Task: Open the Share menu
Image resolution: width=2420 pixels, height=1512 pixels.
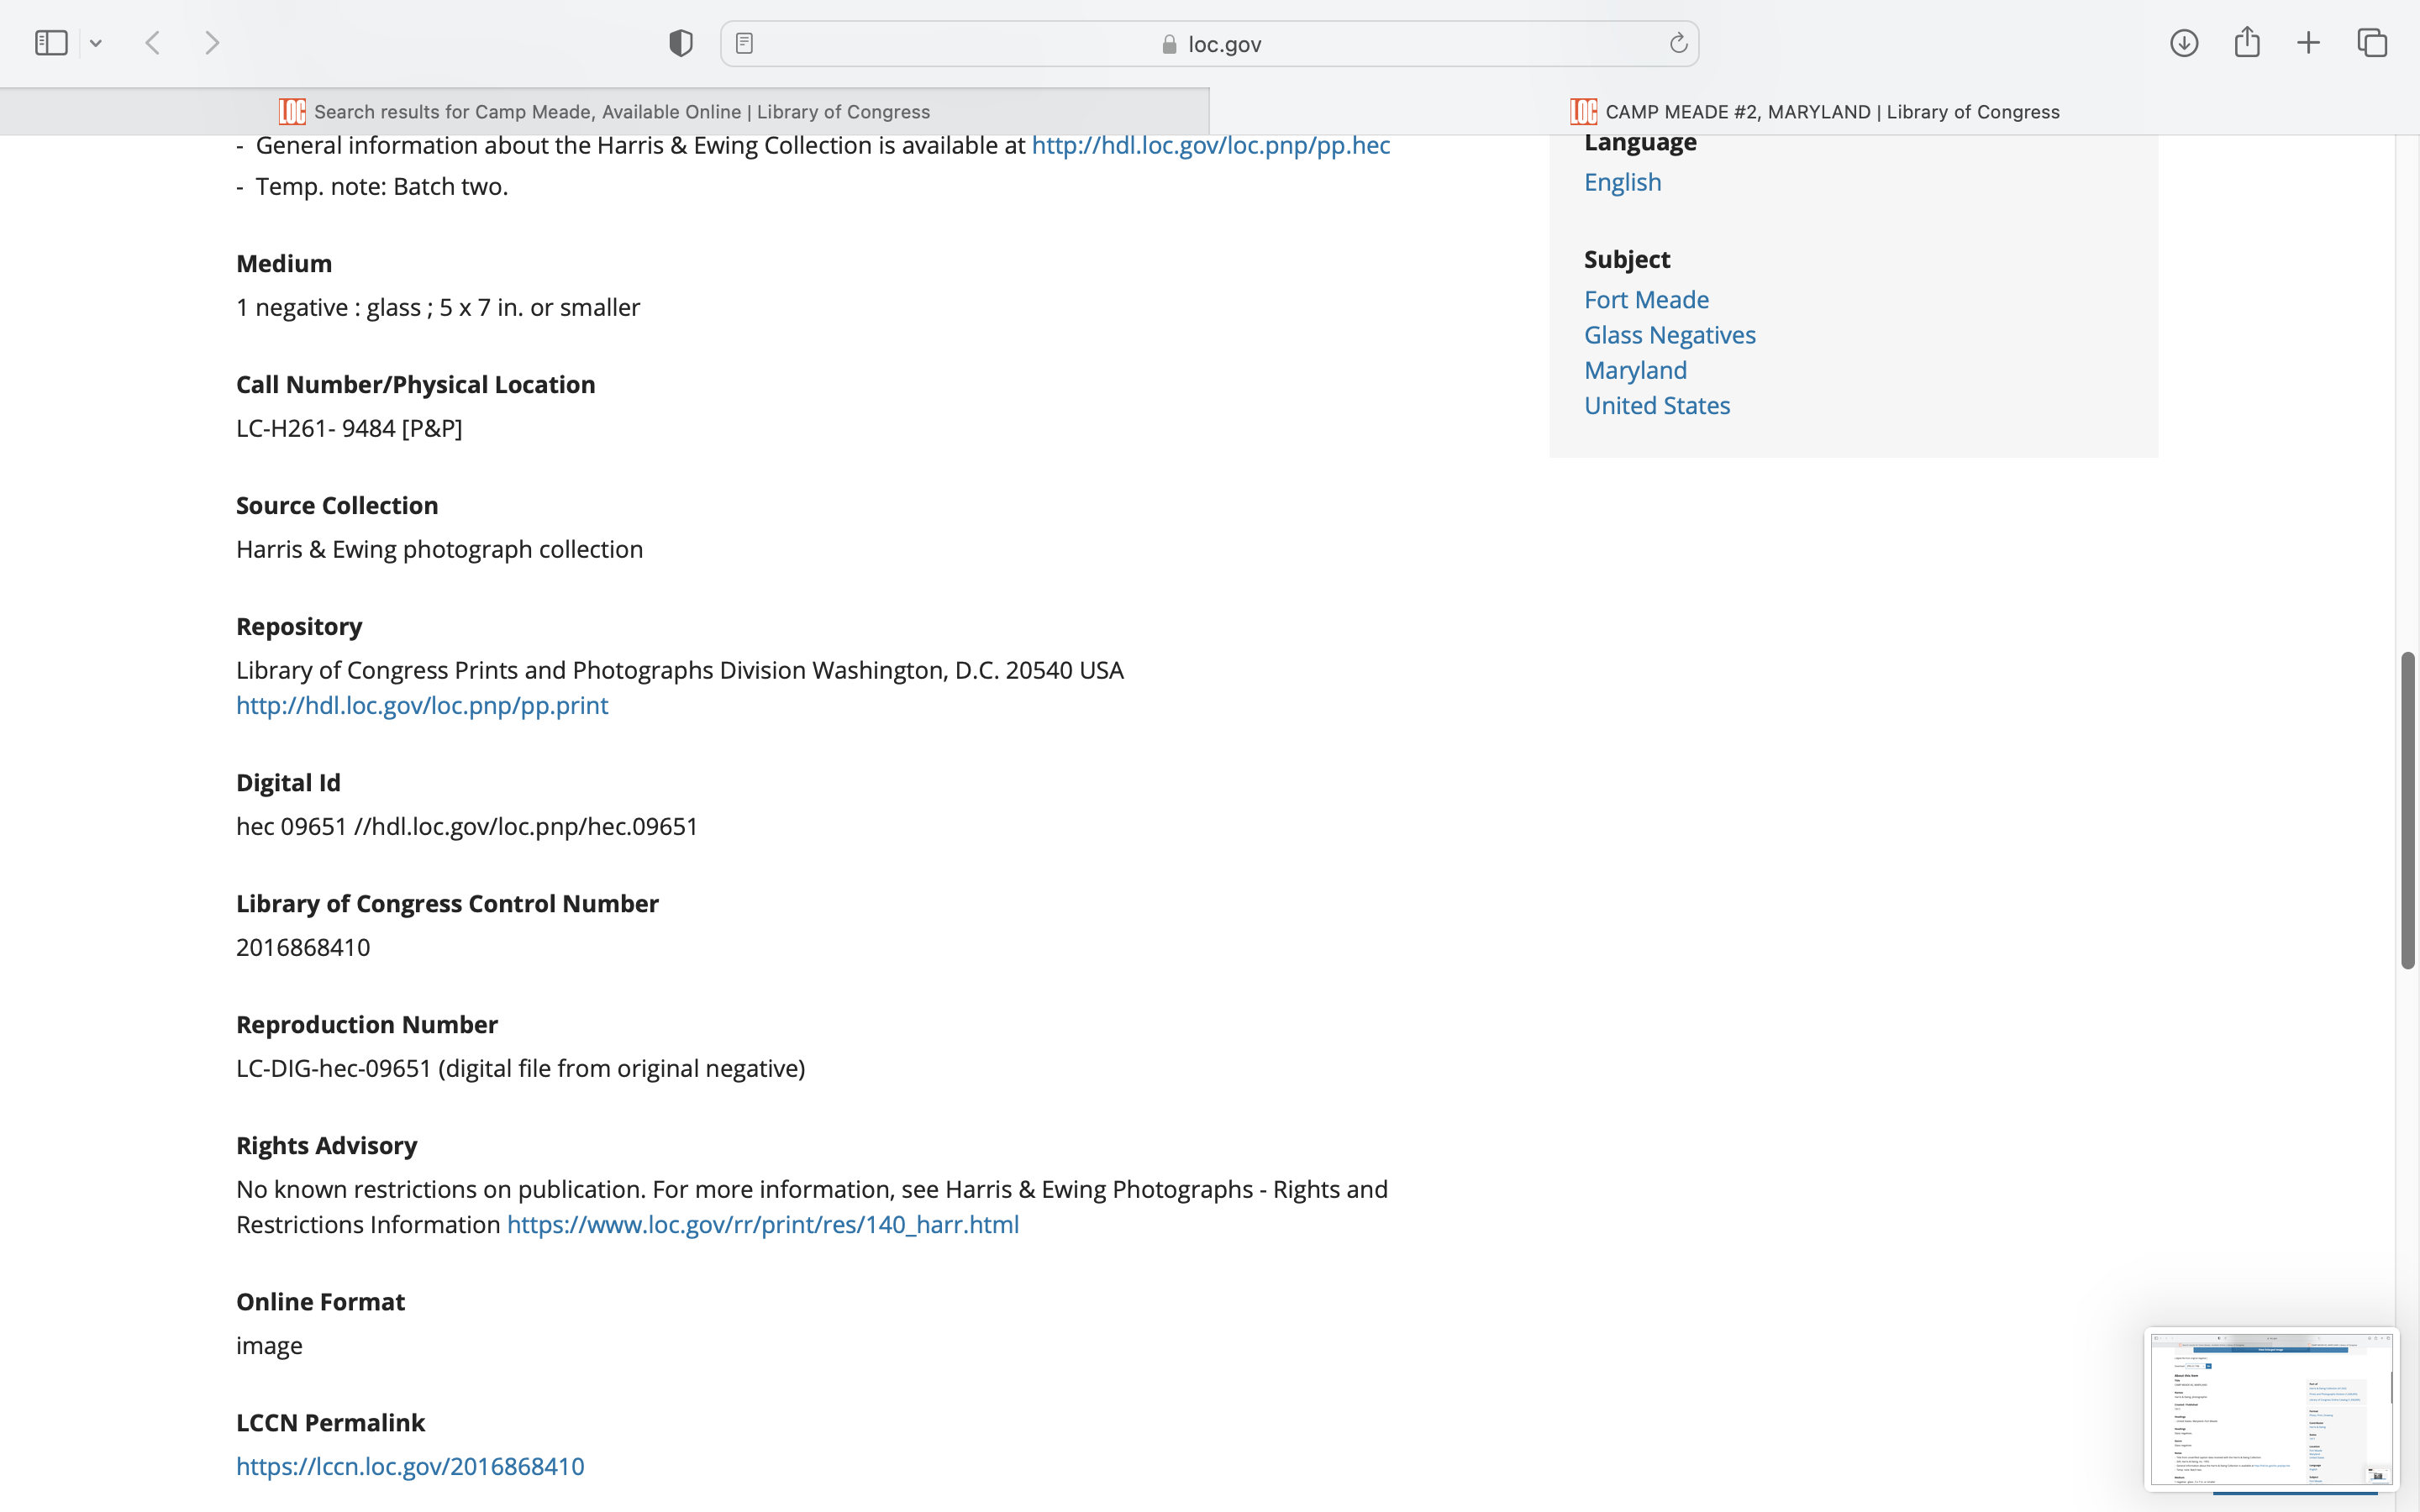Action: (x=2246, y=43)
